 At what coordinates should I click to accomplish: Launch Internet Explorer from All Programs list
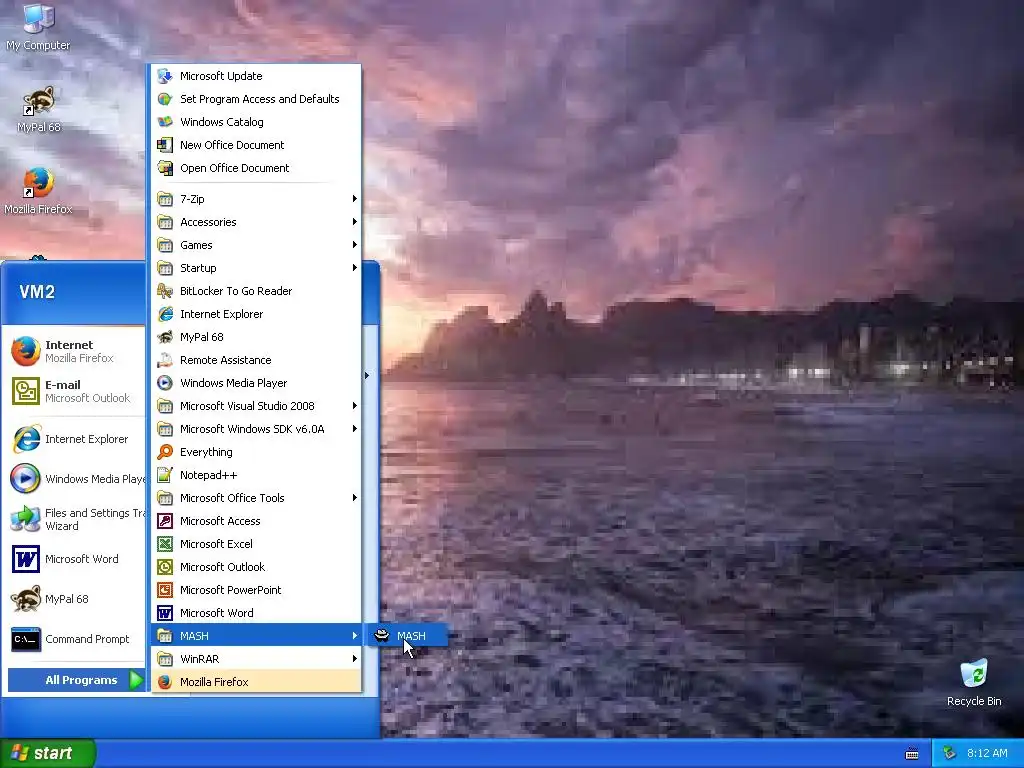pos(256,314)
